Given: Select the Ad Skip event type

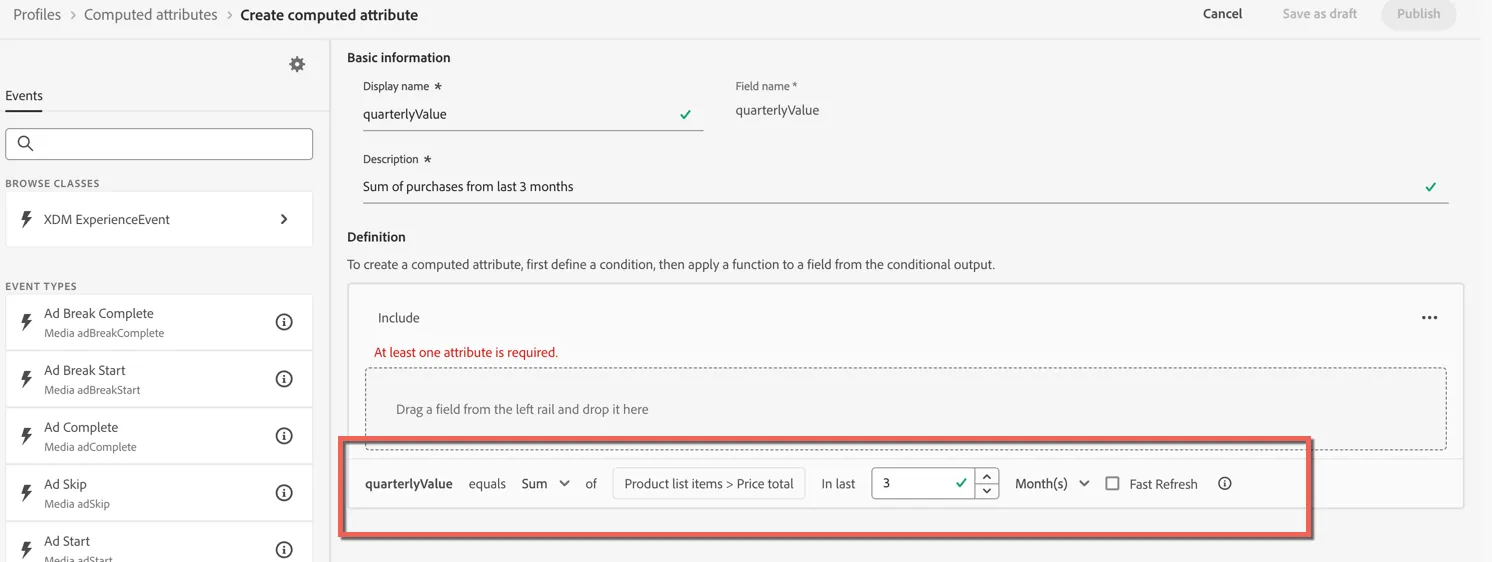Looking at the screenshot, I should (159, 493).
